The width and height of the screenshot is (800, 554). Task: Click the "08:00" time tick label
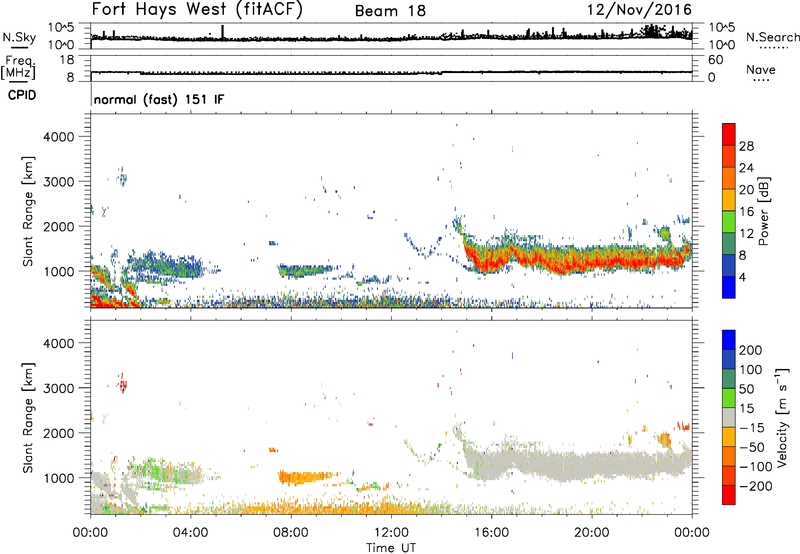(x=291, y=533)
